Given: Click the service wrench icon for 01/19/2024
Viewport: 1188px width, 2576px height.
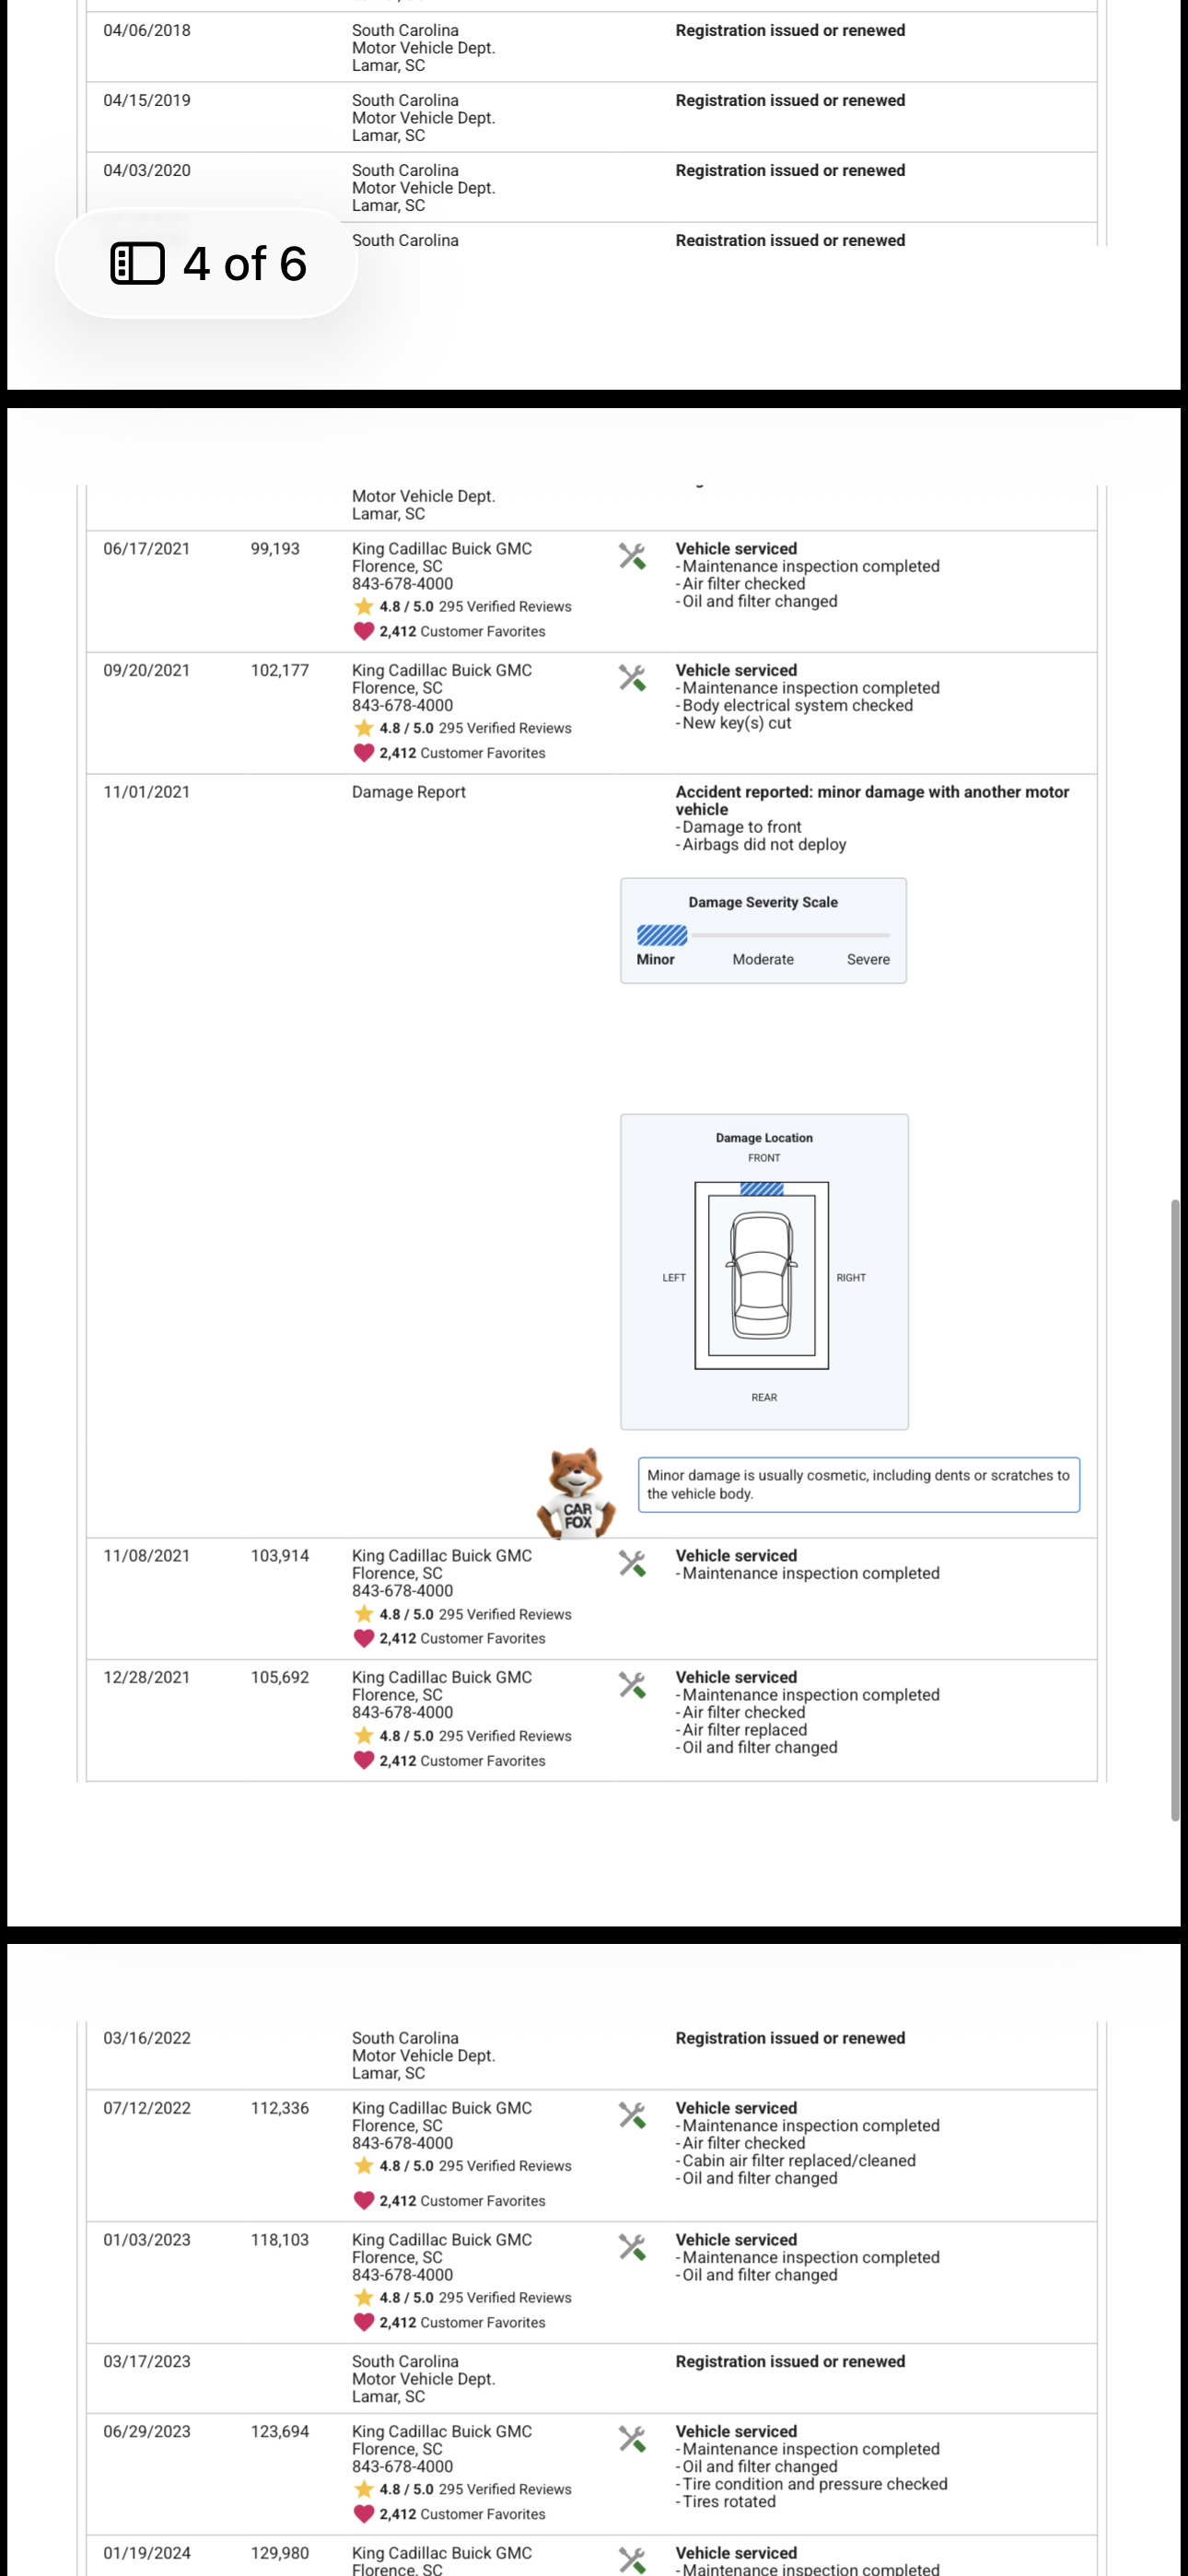Looking at the screenshot, I should coord(632,2560).
